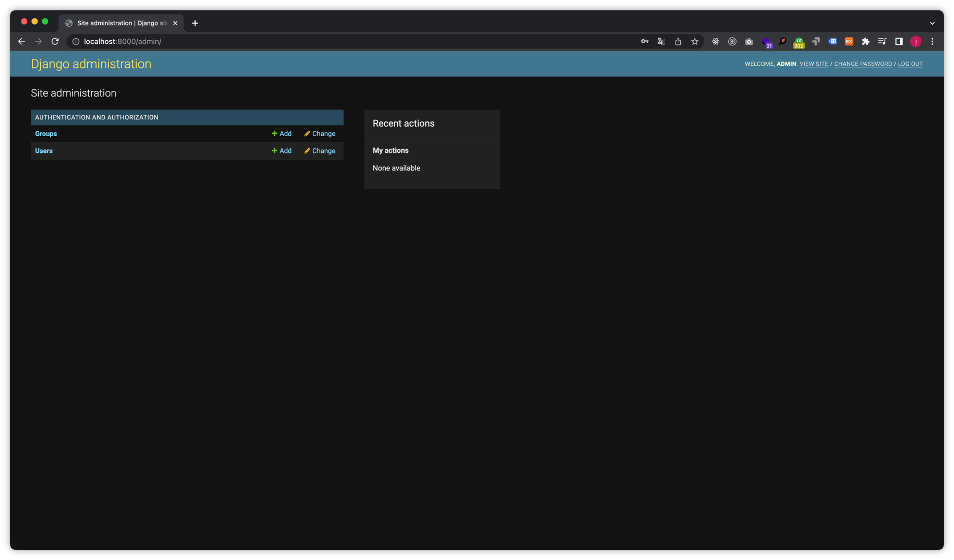Open the Users model link
Image resolution: width=954 pixels, height=560 pixels.
[x=44, y=150]
